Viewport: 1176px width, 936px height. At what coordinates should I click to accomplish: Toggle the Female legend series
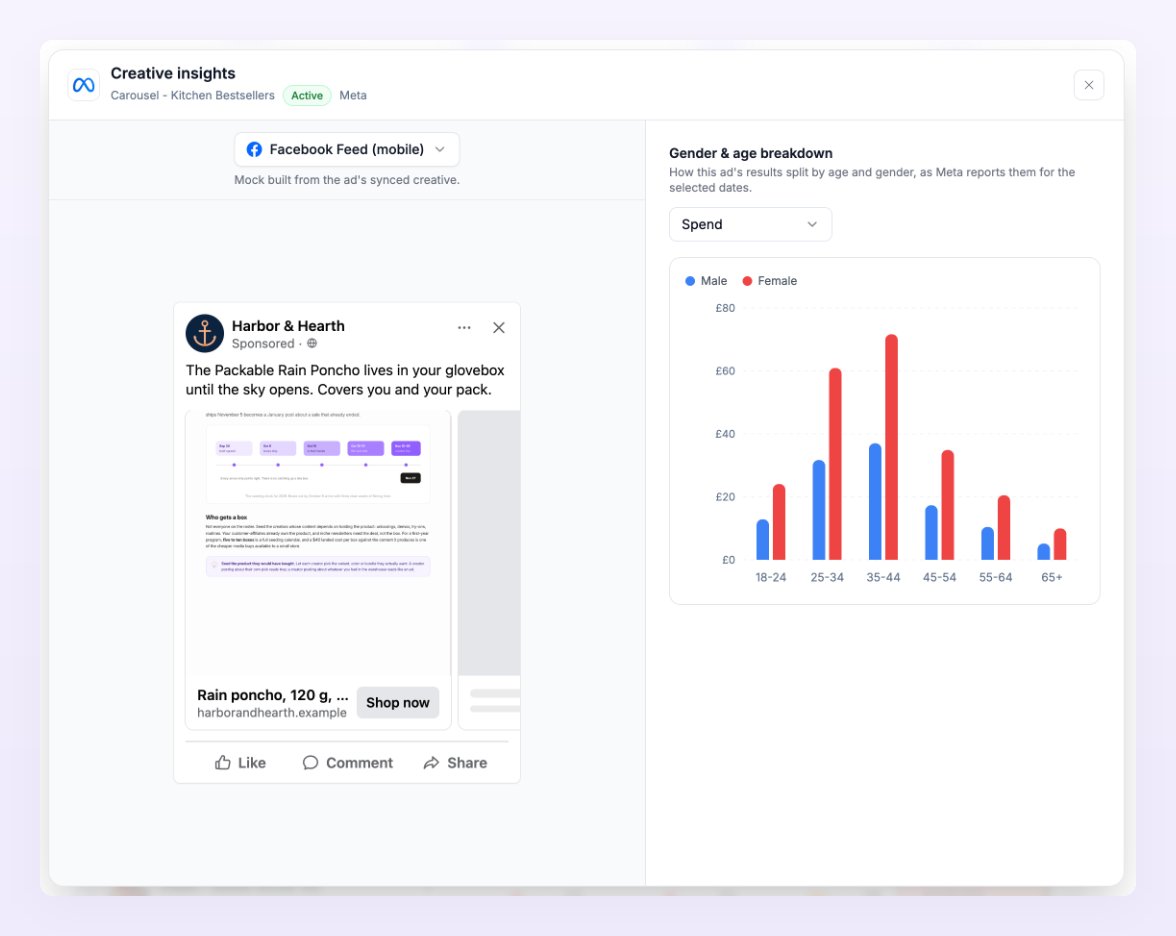pos(770,280)
